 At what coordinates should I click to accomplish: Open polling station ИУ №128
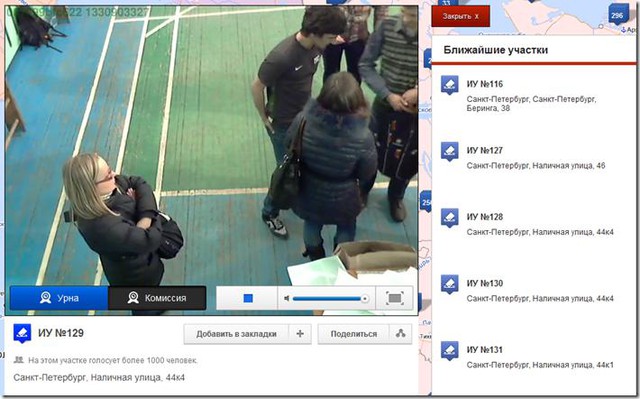pyautogui.click(x=484, y=217)
